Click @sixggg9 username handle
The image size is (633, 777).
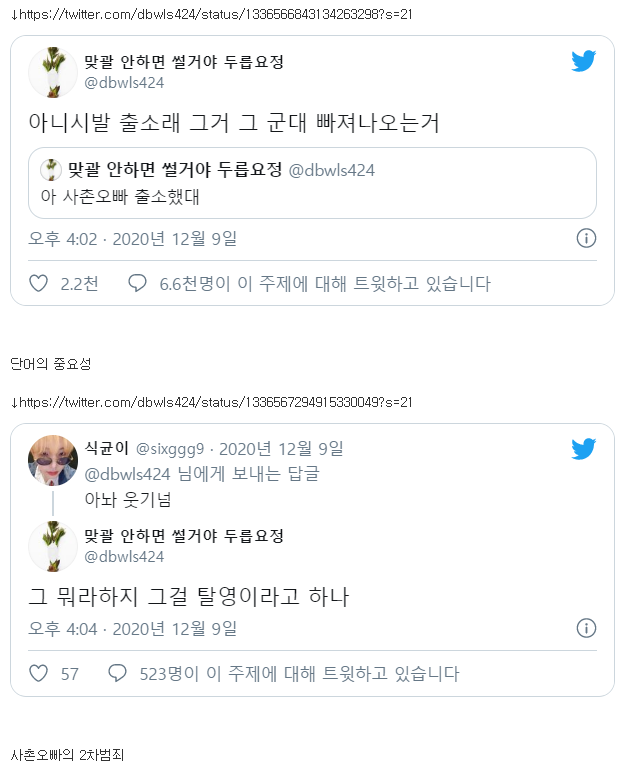(x=170, y=449)
